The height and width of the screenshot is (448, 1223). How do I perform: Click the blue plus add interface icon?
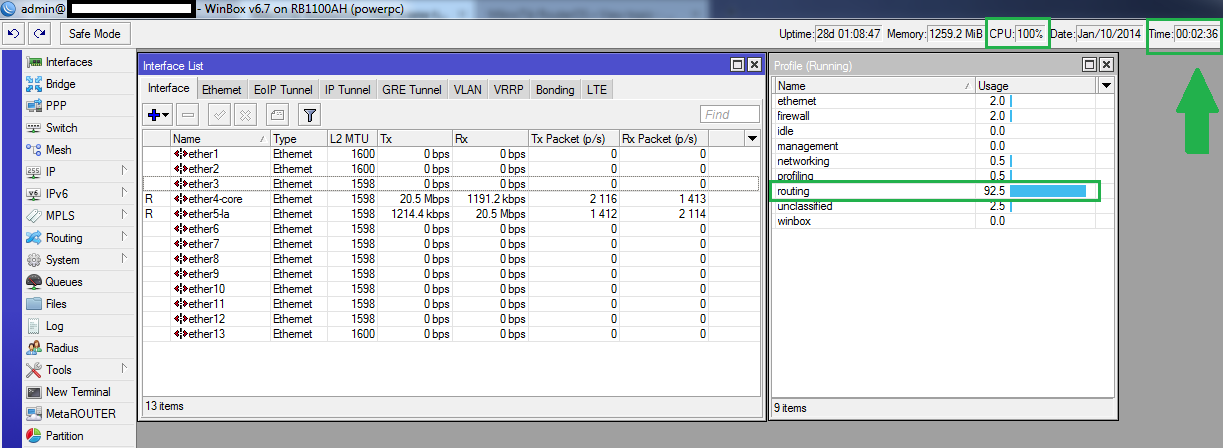point(153,115)
